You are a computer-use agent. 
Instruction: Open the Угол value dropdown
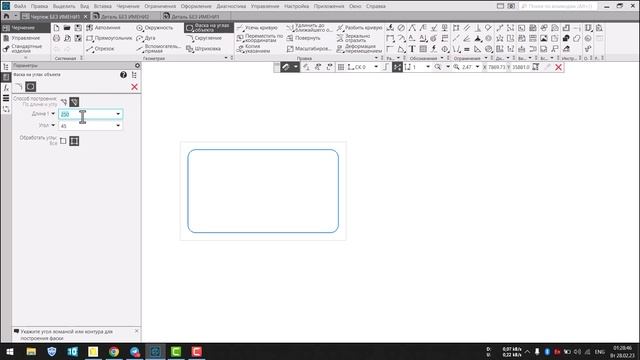coord(118,126)
